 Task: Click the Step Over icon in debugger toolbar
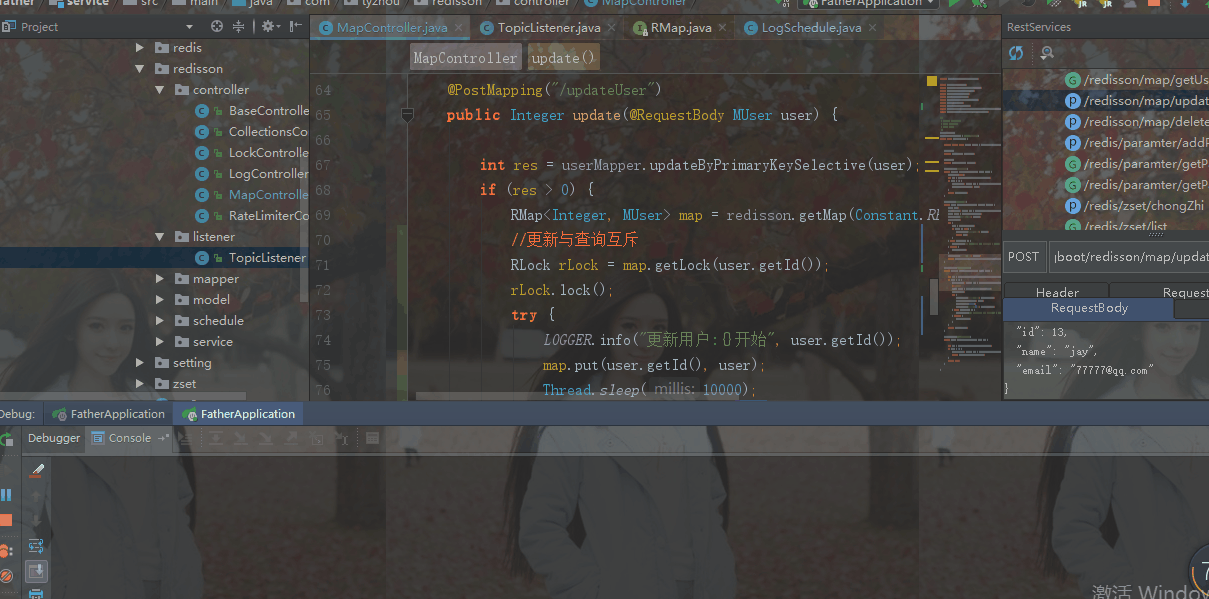point(216,438)
